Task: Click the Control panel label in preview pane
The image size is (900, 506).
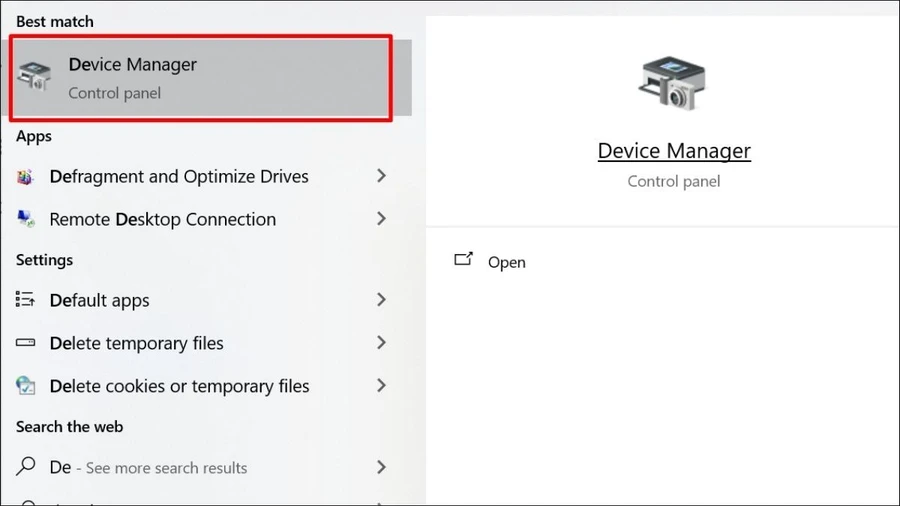Action: tap(674, 181)
